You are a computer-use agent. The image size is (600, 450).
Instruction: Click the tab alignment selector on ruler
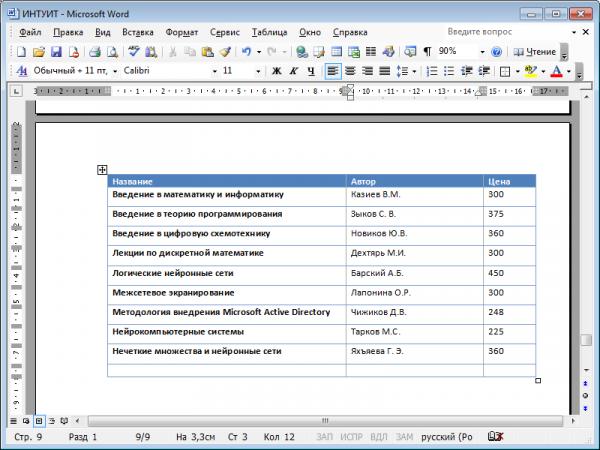click(x=16, y=91)
